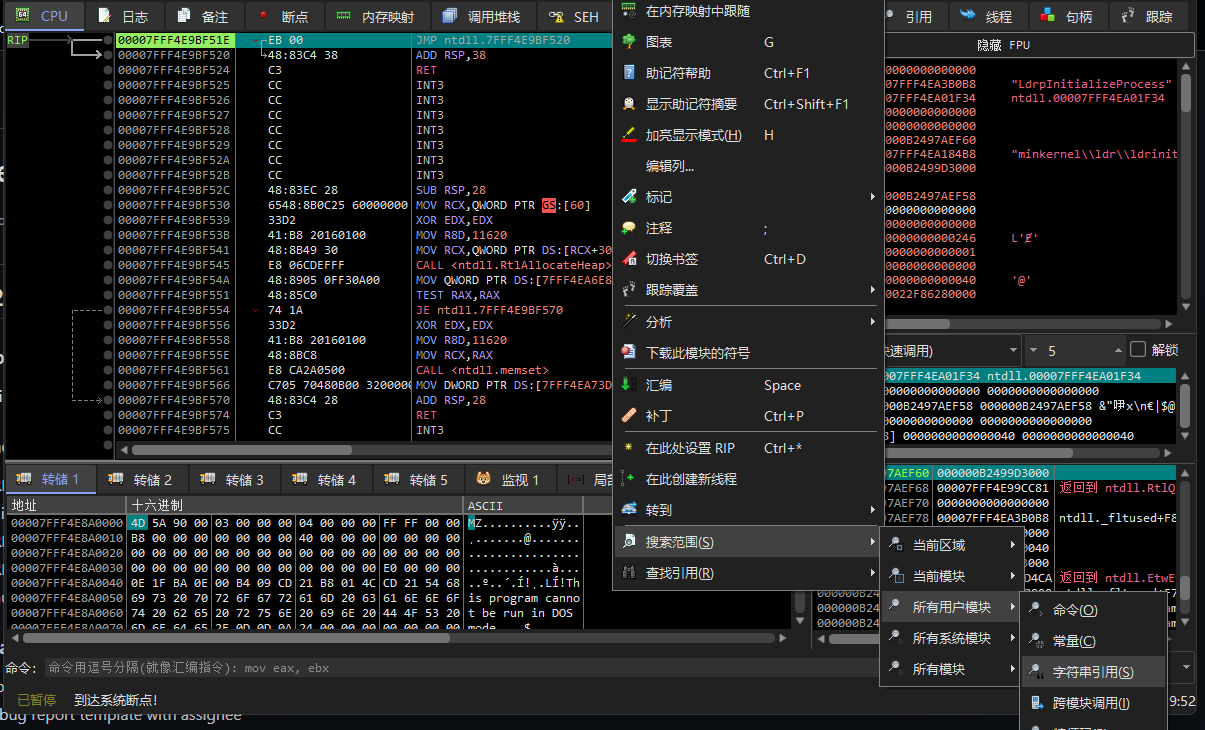Click the 隐藏 FPU button
The height and width of the screenshot is (730, 1205).
click(1003, 45)
